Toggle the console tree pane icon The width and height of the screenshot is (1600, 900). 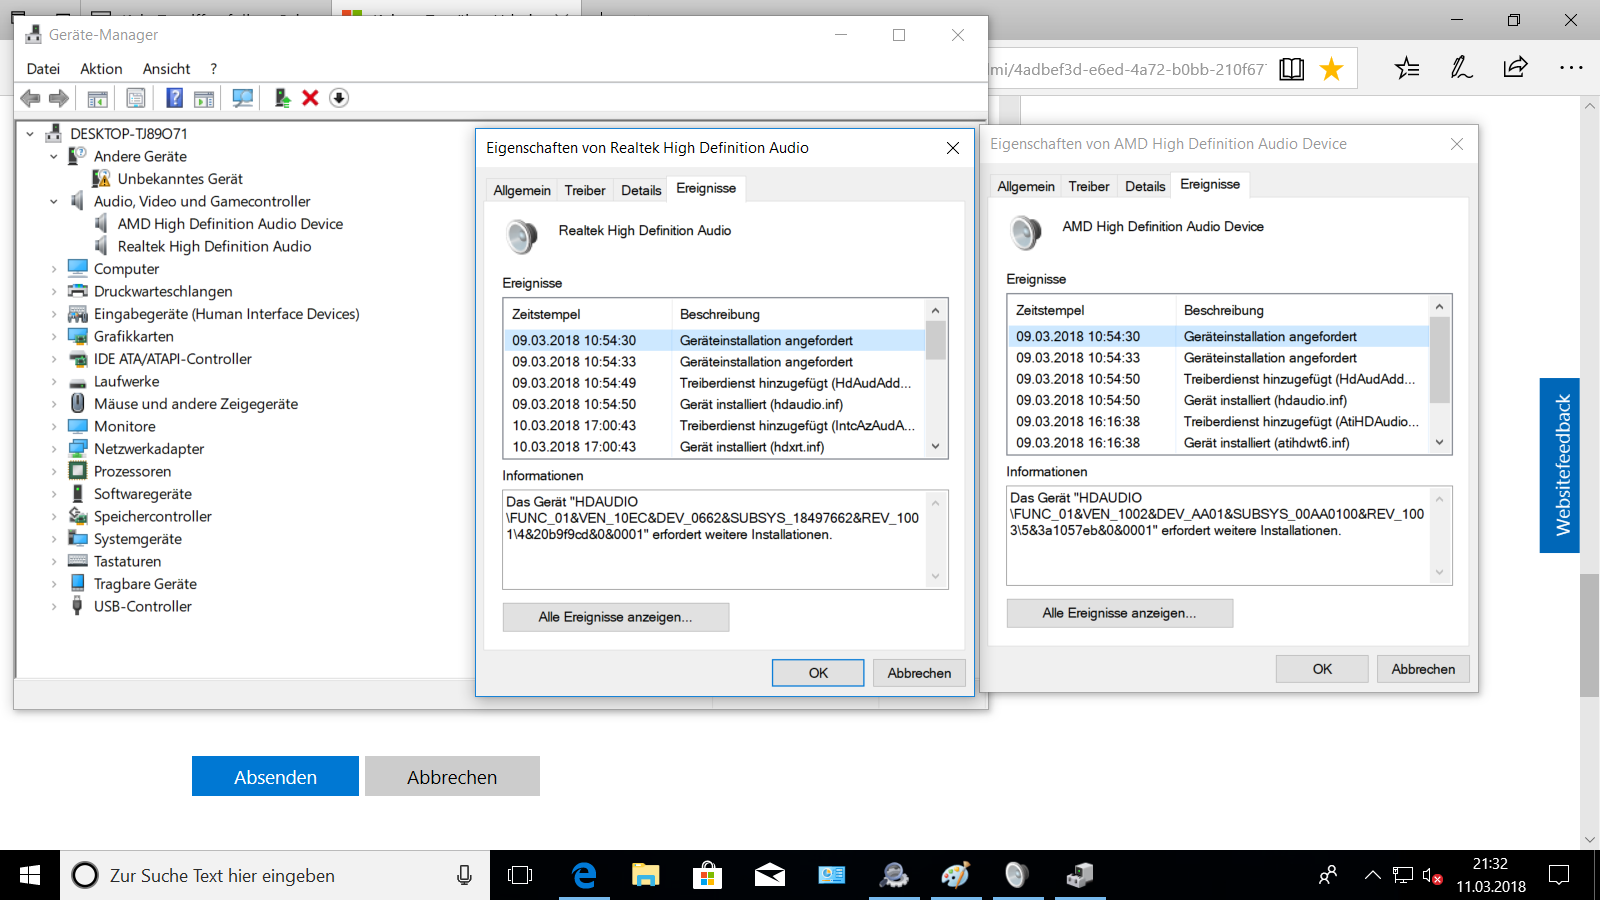click(97, 98)
